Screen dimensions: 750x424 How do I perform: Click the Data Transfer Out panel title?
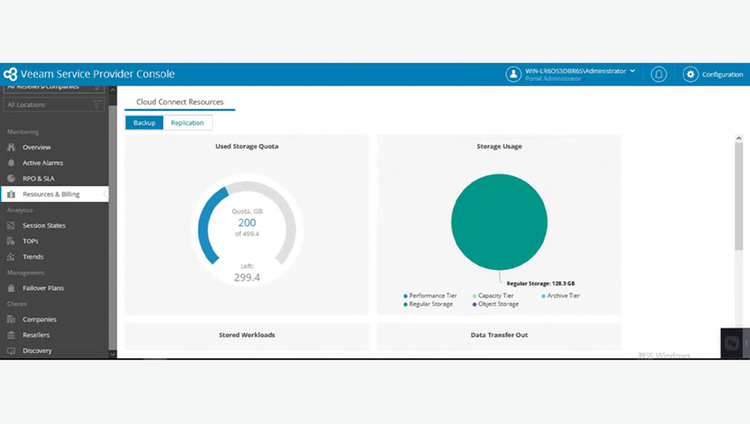coord(499,335)
